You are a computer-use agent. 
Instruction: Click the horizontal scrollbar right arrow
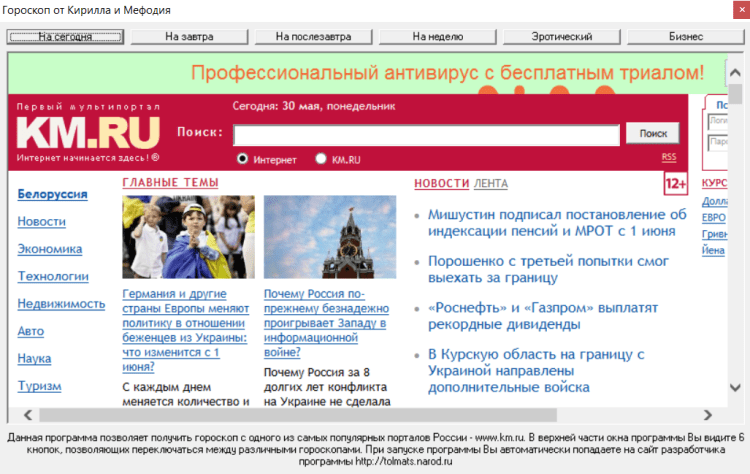[x=708, y=415]
